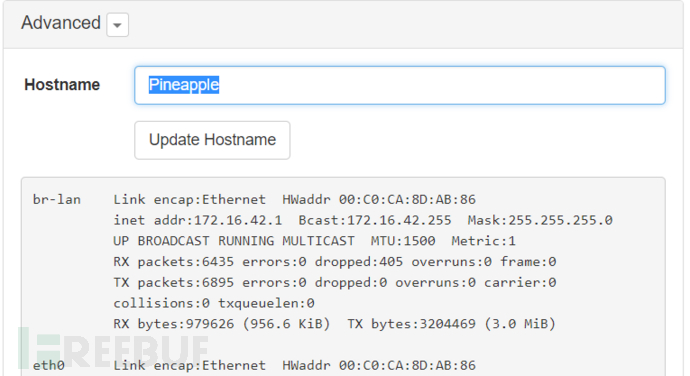Click the highlighted Pineapple text
Image resolution: width=690 pixels, height=376 pixels.
click(184, 85)
